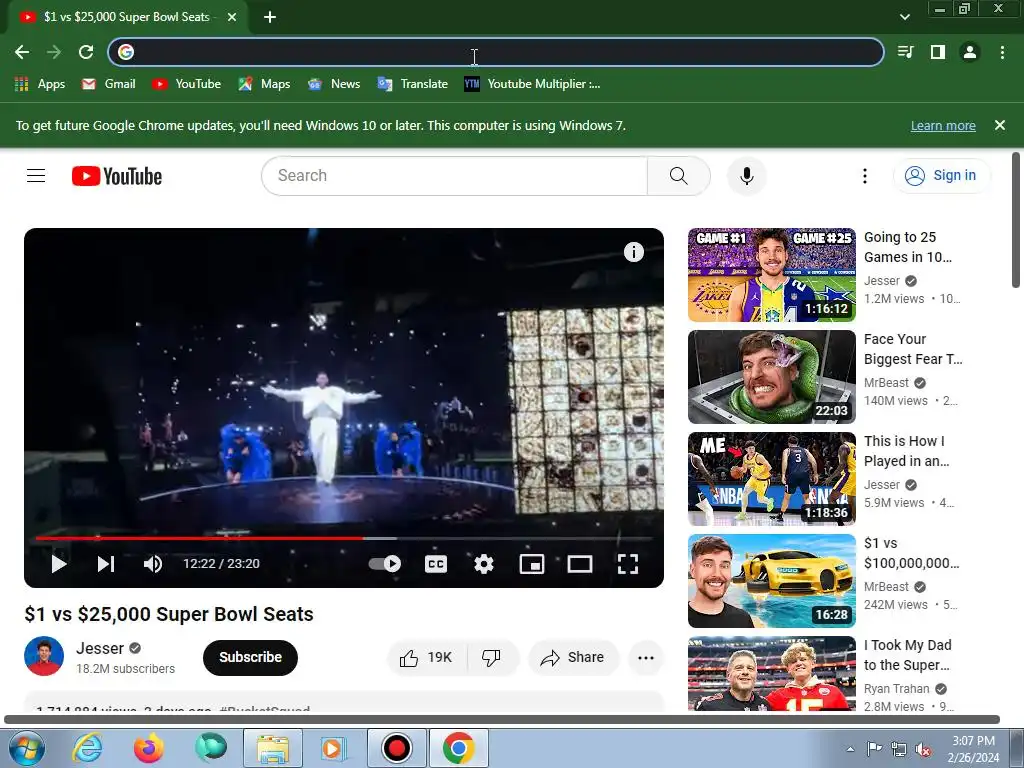Click the muted volume tray icon
Viewport: 1024px width, 768px height.
click(x=923, y=749)
